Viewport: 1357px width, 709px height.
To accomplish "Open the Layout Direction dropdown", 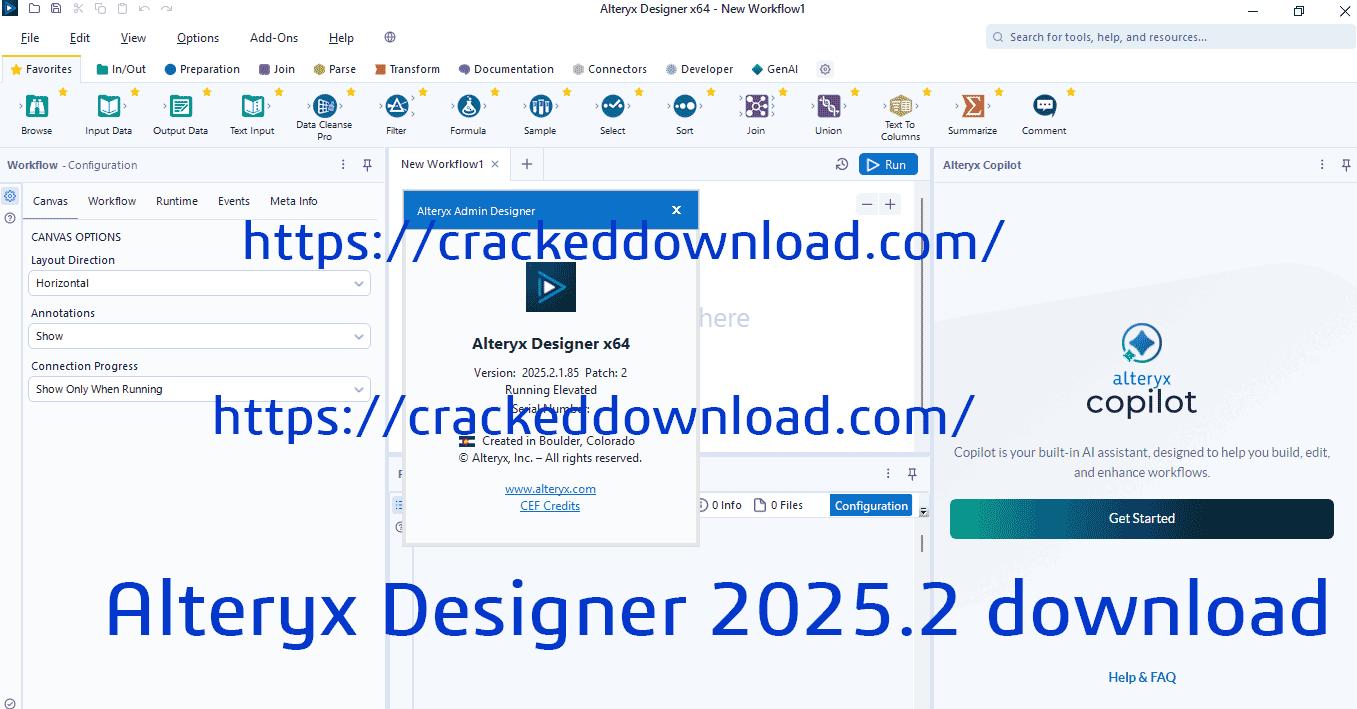I will point(199,284).
